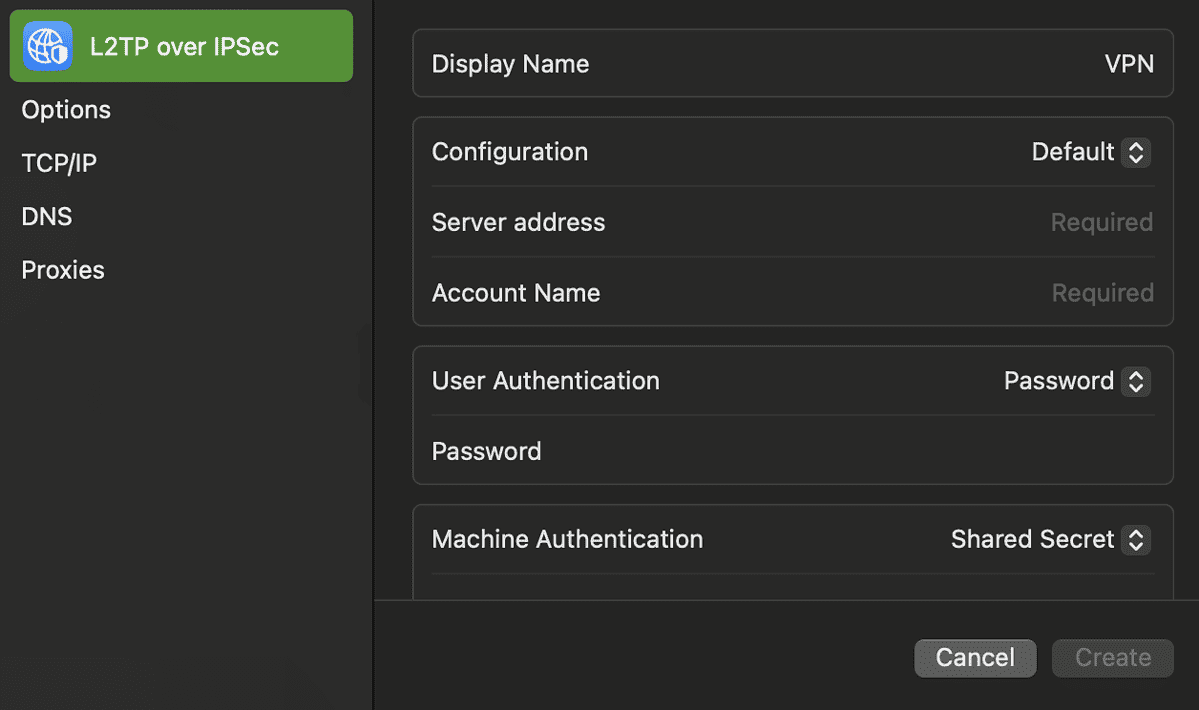This screenshot has width=1199, height=710.
Task: Select the Shared Secret authentication value
Action: (1033, 540)
